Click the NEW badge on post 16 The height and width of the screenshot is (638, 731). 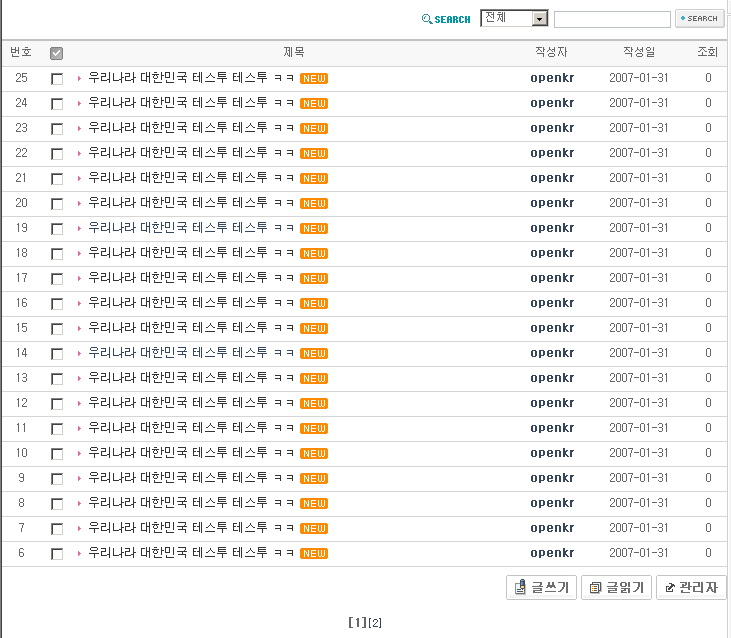314,303
